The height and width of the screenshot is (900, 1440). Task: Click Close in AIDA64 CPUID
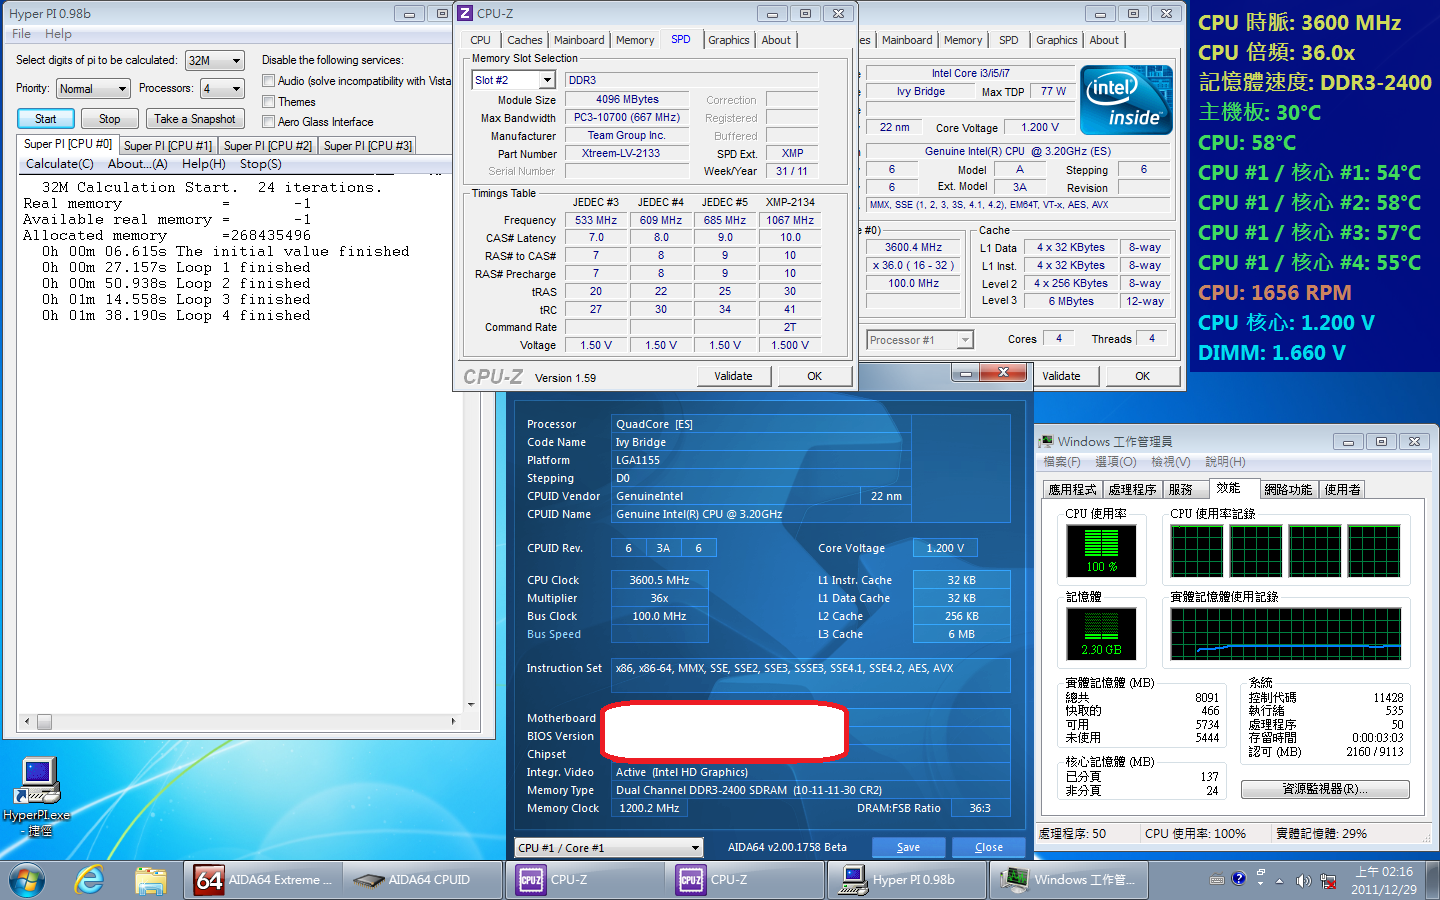989,847
